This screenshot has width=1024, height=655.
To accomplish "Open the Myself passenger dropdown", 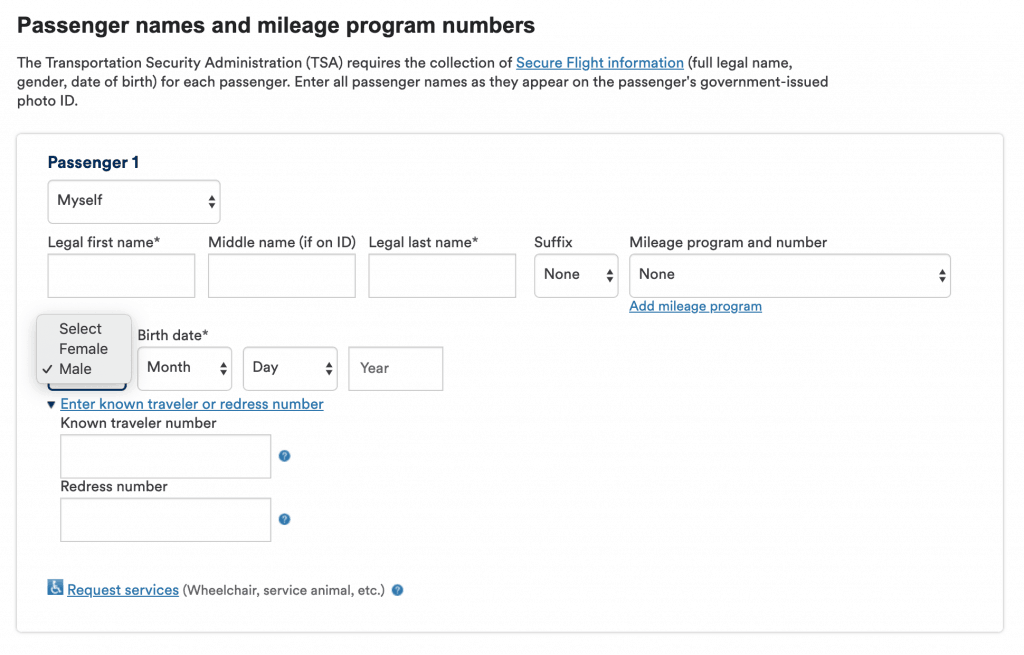I will coord(134,201).
